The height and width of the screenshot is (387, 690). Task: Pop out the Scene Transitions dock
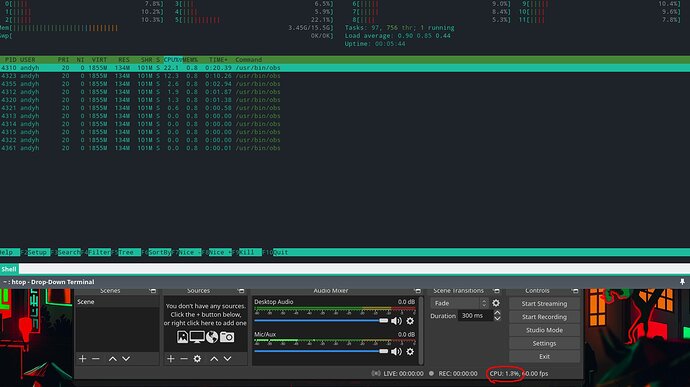[x=496, y=291]
